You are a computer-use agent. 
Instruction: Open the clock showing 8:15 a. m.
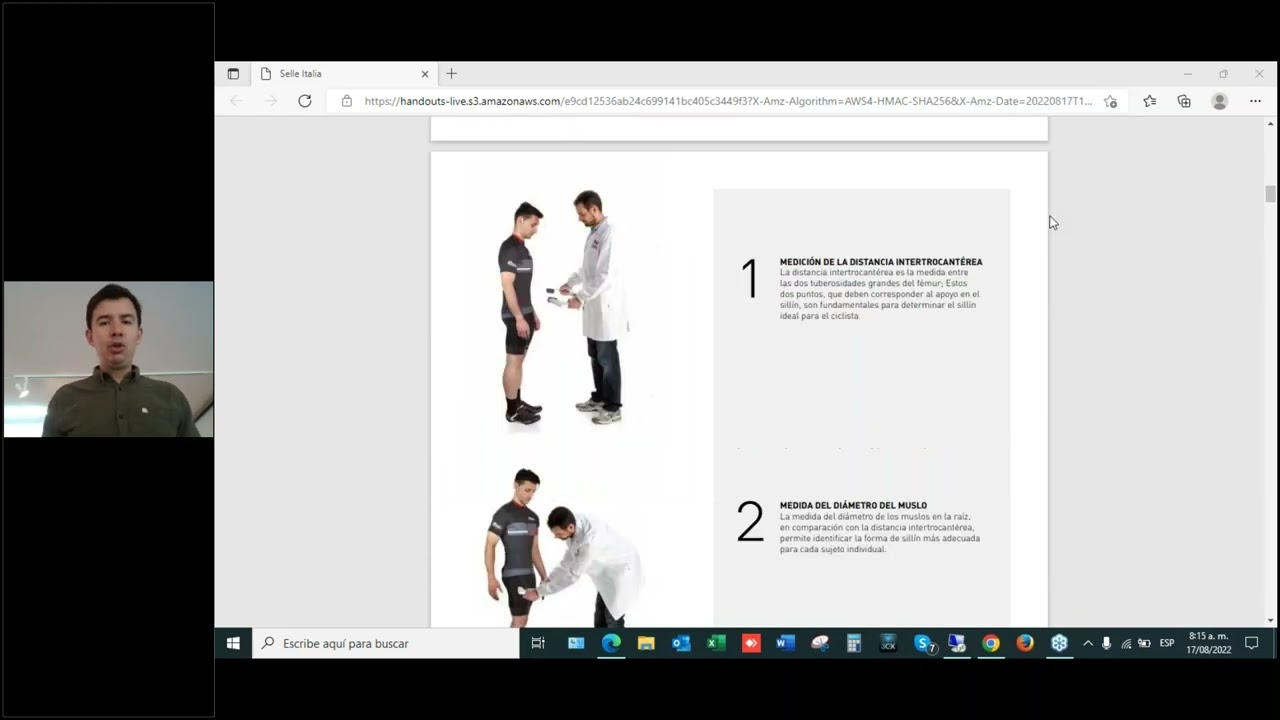click(x=1208, y=643)
